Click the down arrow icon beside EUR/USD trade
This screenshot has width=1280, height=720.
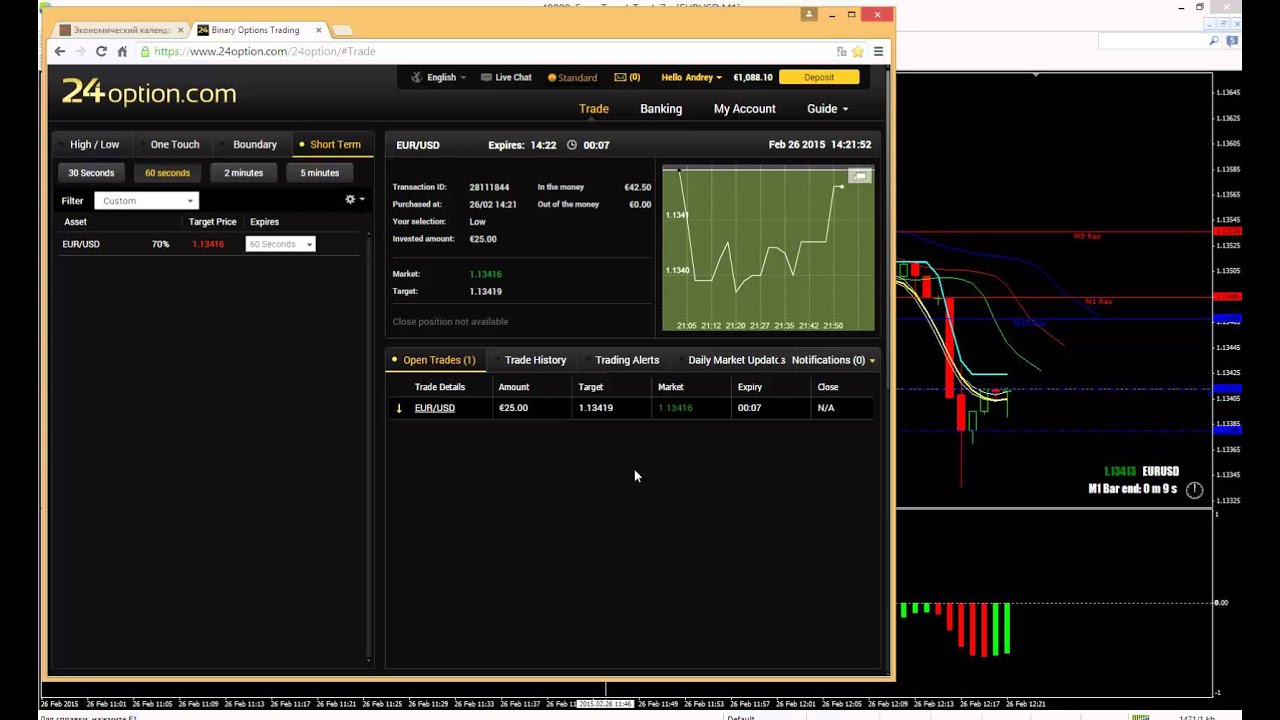pyautogui.click(x=399, y=408)
